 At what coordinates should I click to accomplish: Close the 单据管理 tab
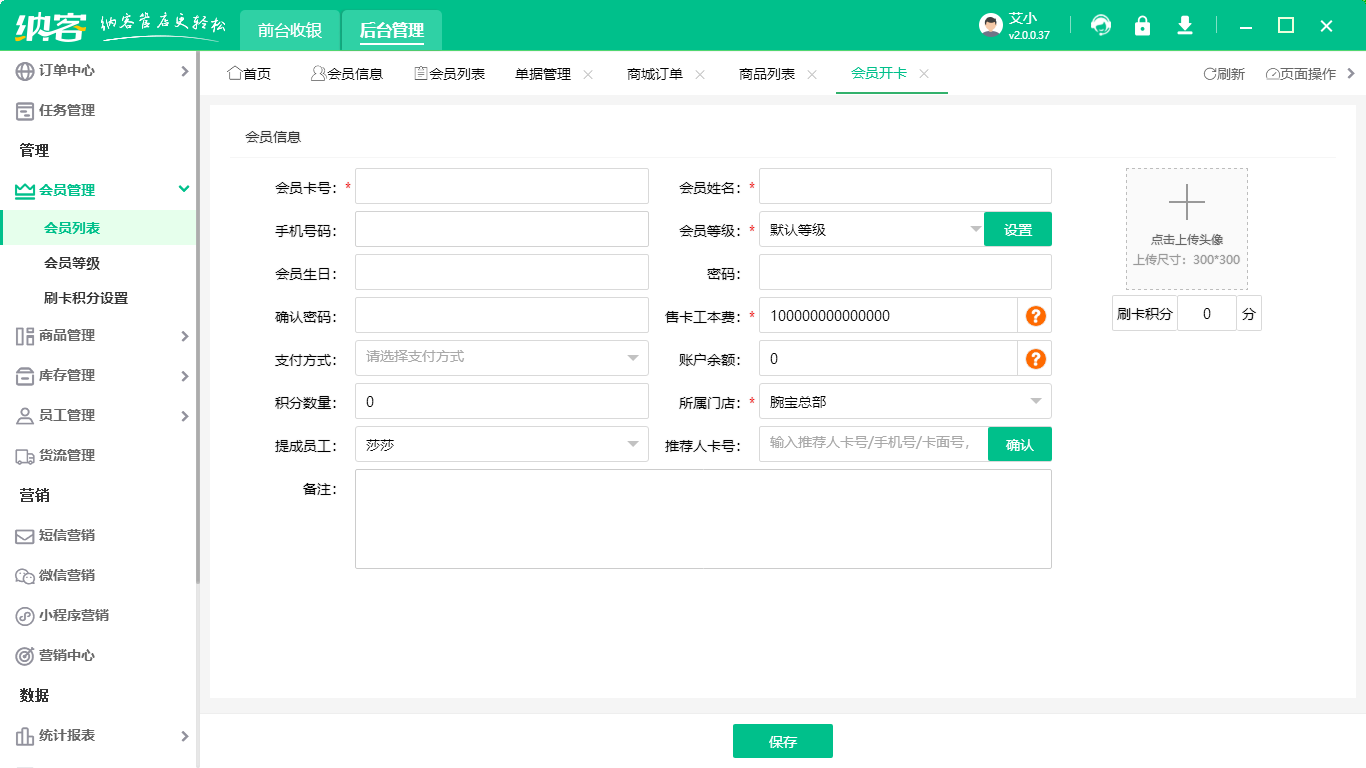(x=588, y=75)
